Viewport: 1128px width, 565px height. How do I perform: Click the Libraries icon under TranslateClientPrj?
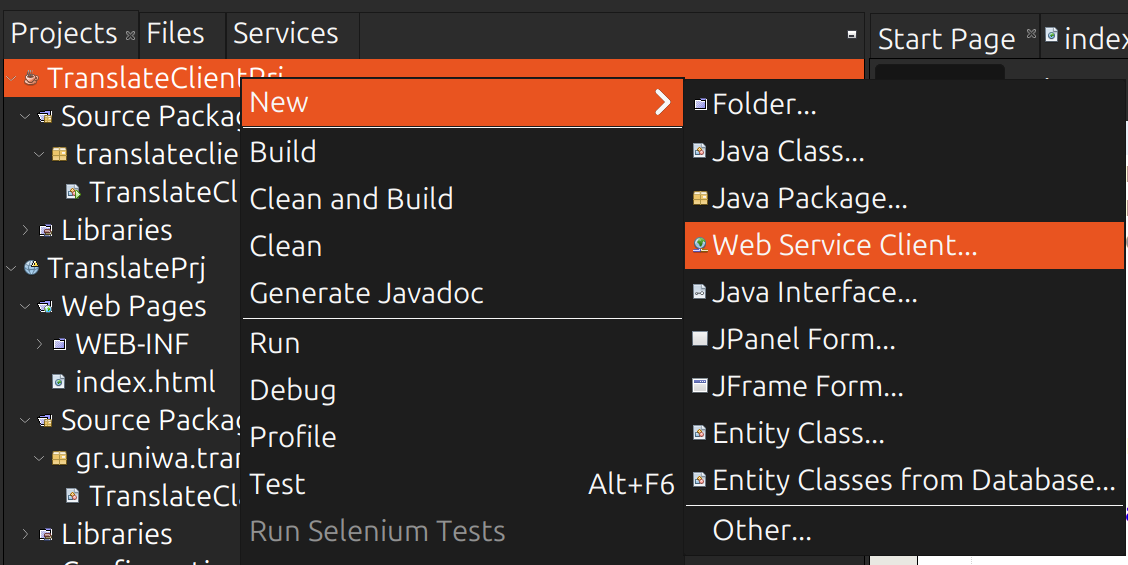click(45, 230)
